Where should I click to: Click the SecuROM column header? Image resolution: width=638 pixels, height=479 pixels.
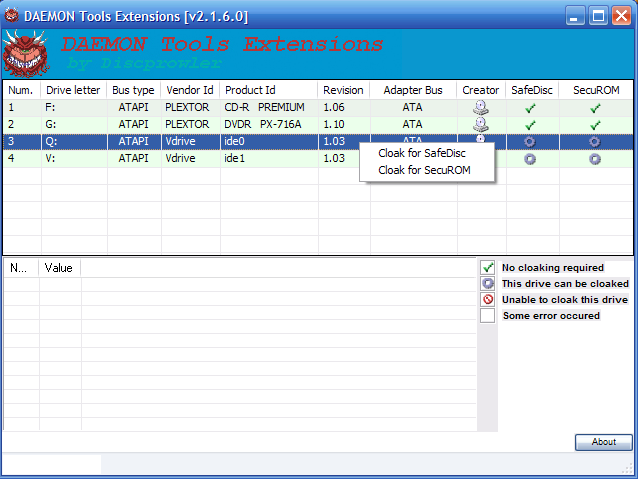tap(596, 90)
